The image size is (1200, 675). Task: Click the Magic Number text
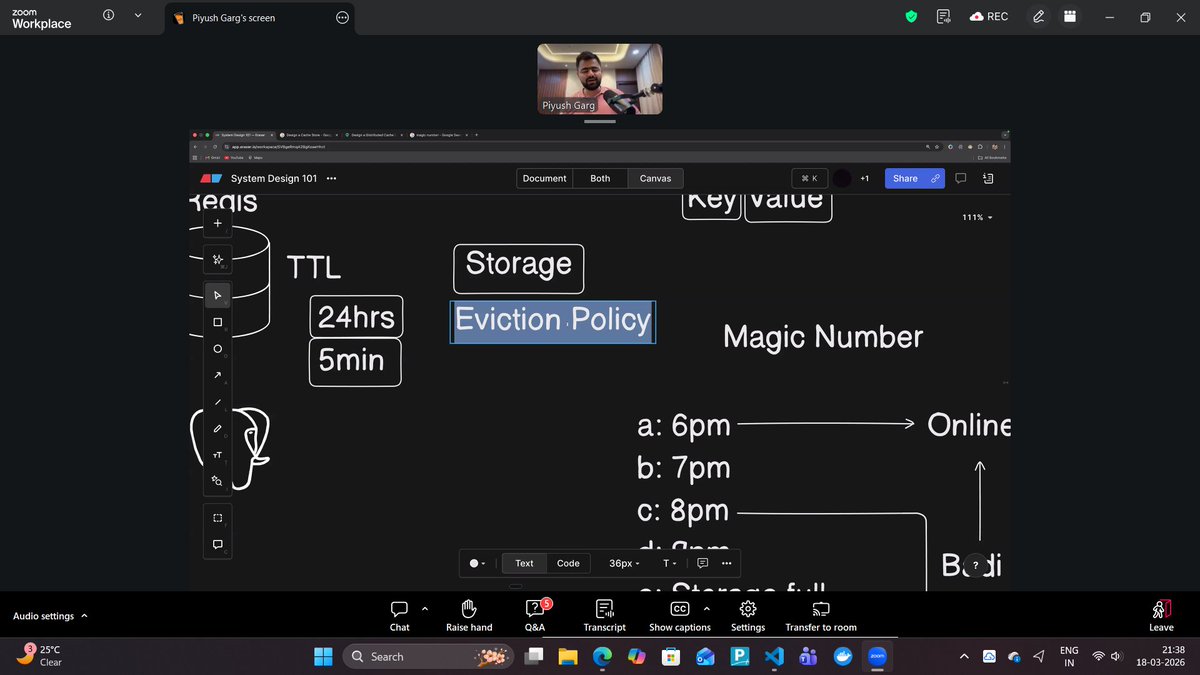coord(823,337)
